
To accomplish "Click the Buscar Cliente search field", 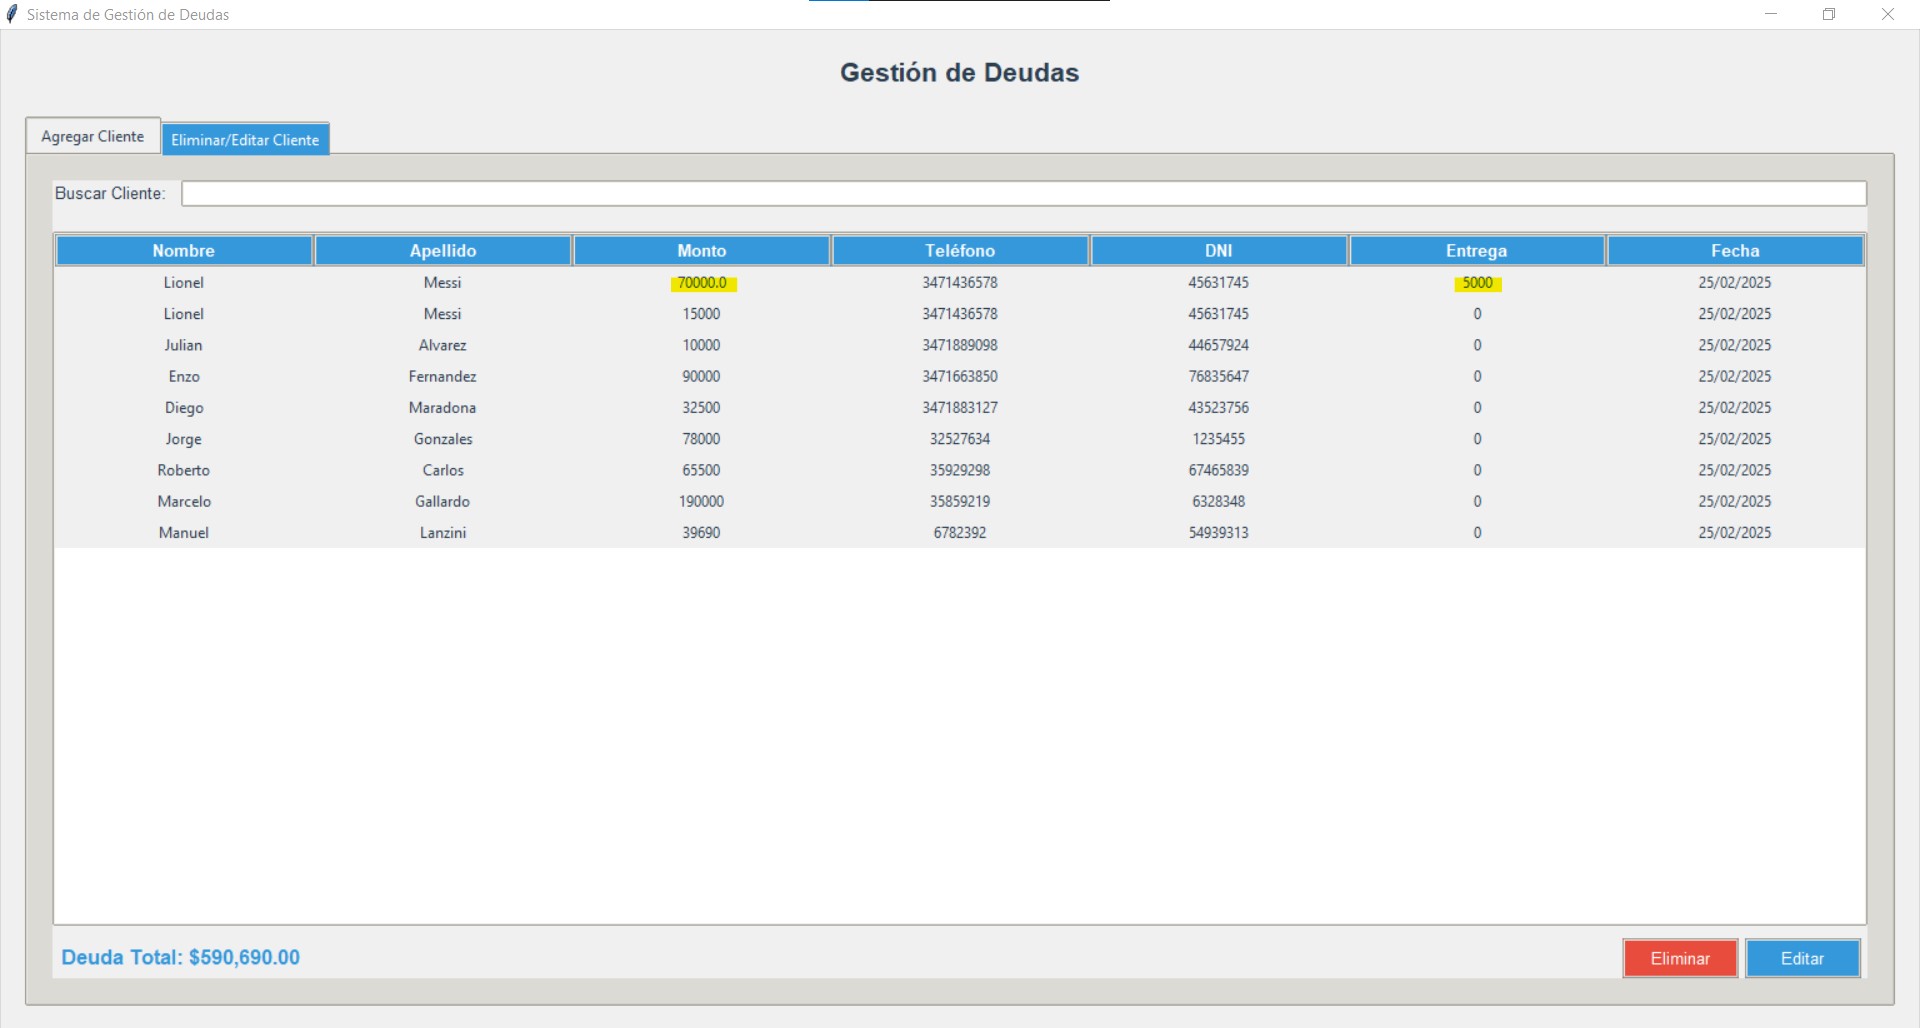I will pyautogui.click(x=1023, y=193).
